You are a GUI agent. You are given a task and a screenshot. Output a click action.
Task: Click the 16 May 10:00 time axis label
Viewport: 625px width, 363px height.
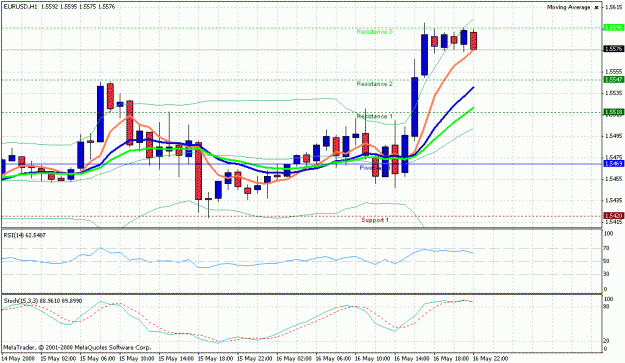click(x=372, y=359)
